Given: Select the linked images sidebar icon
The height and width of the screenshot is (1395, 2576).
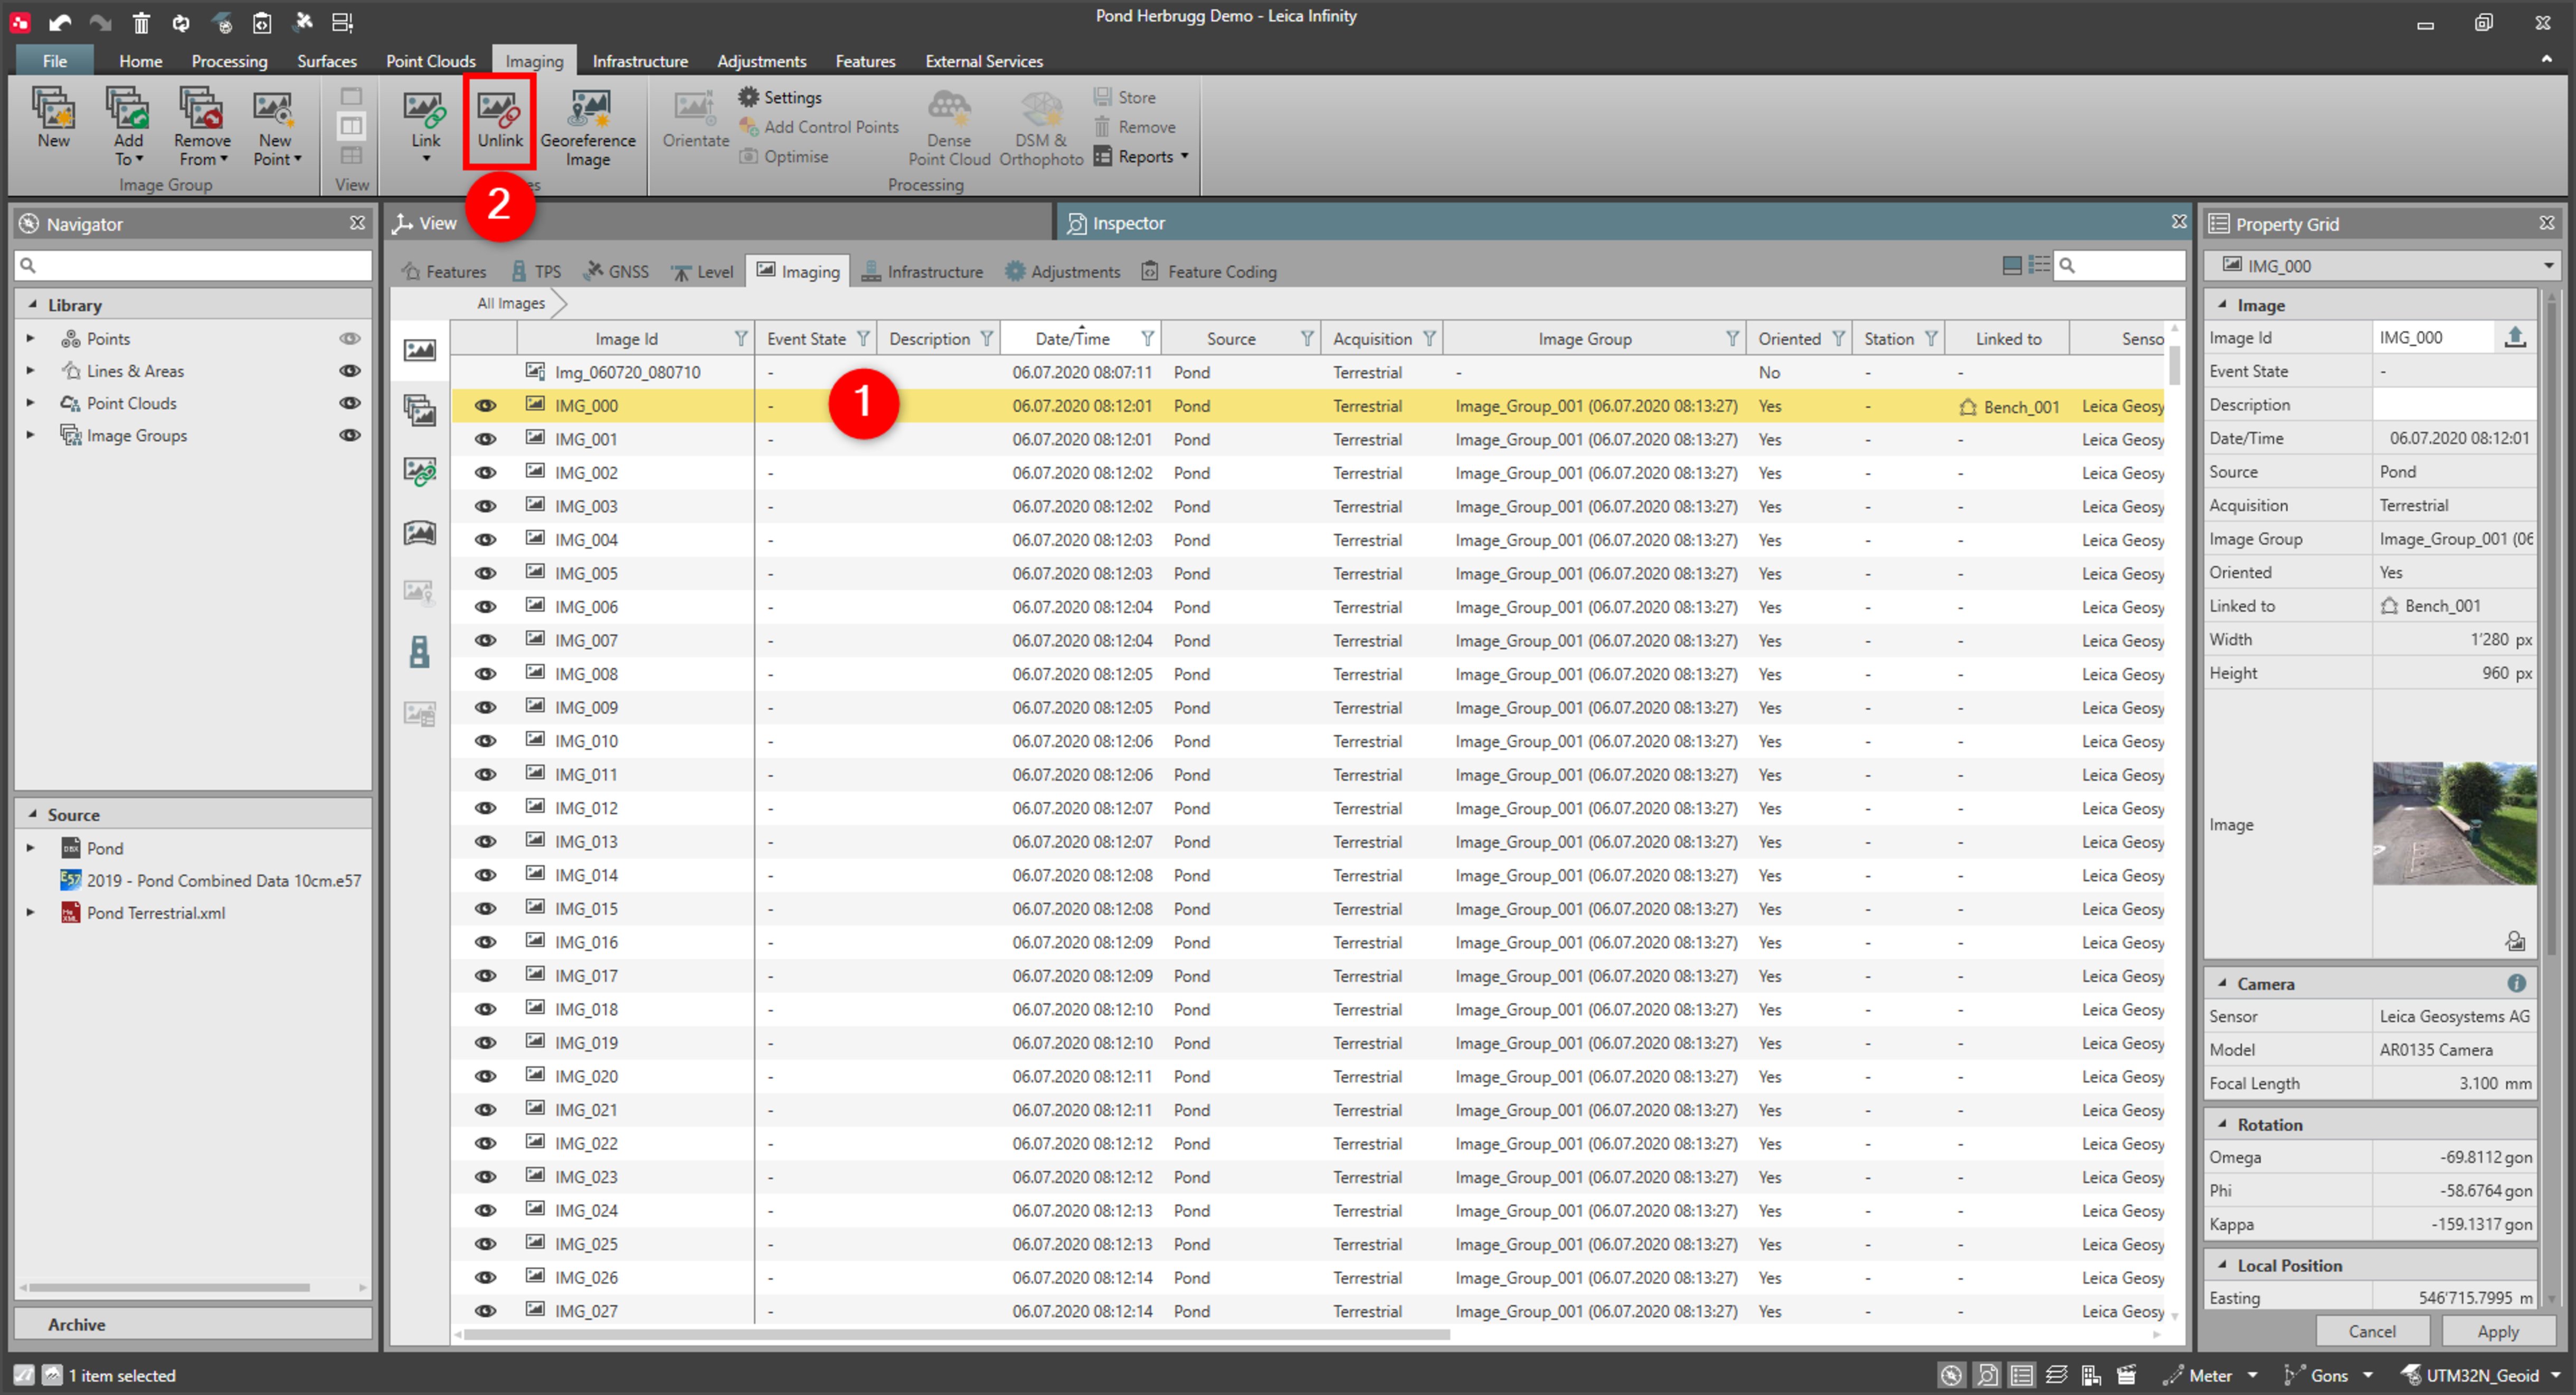Looking at the screenshot, I should [x=419, y=471].
